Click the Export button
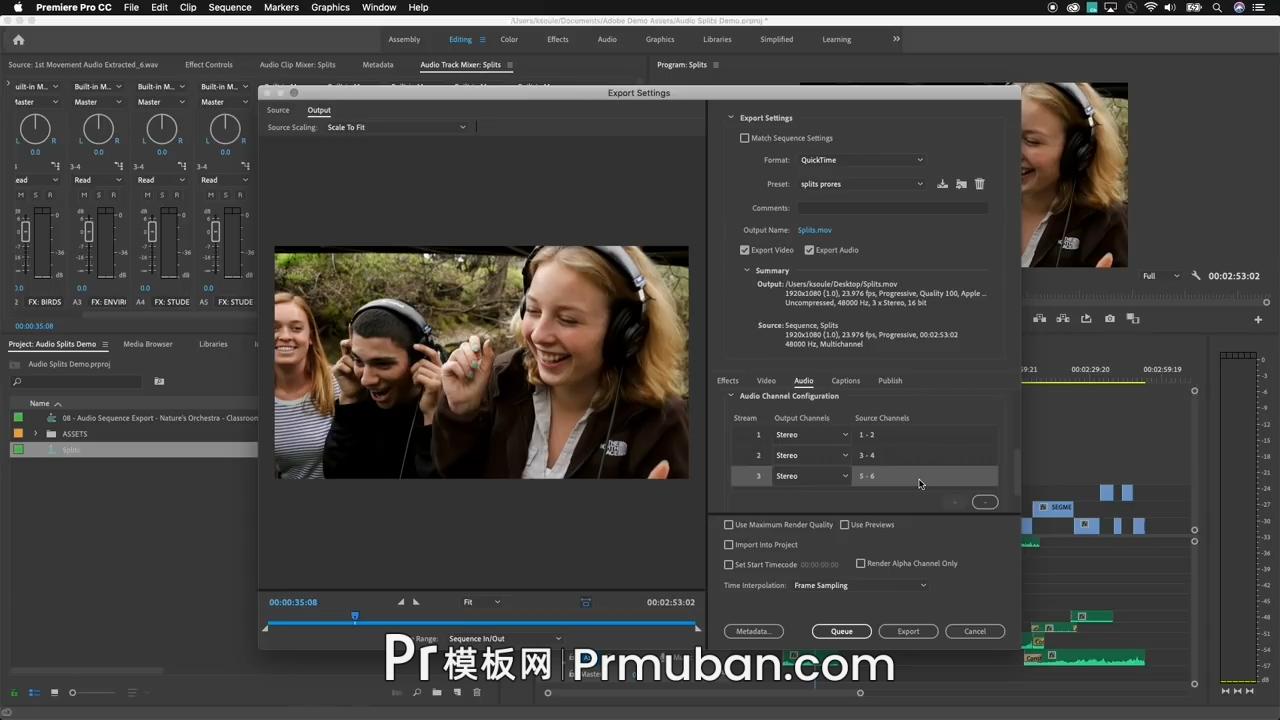The height and width of the screenshot is (720, 1280). (x=908, y=631)
